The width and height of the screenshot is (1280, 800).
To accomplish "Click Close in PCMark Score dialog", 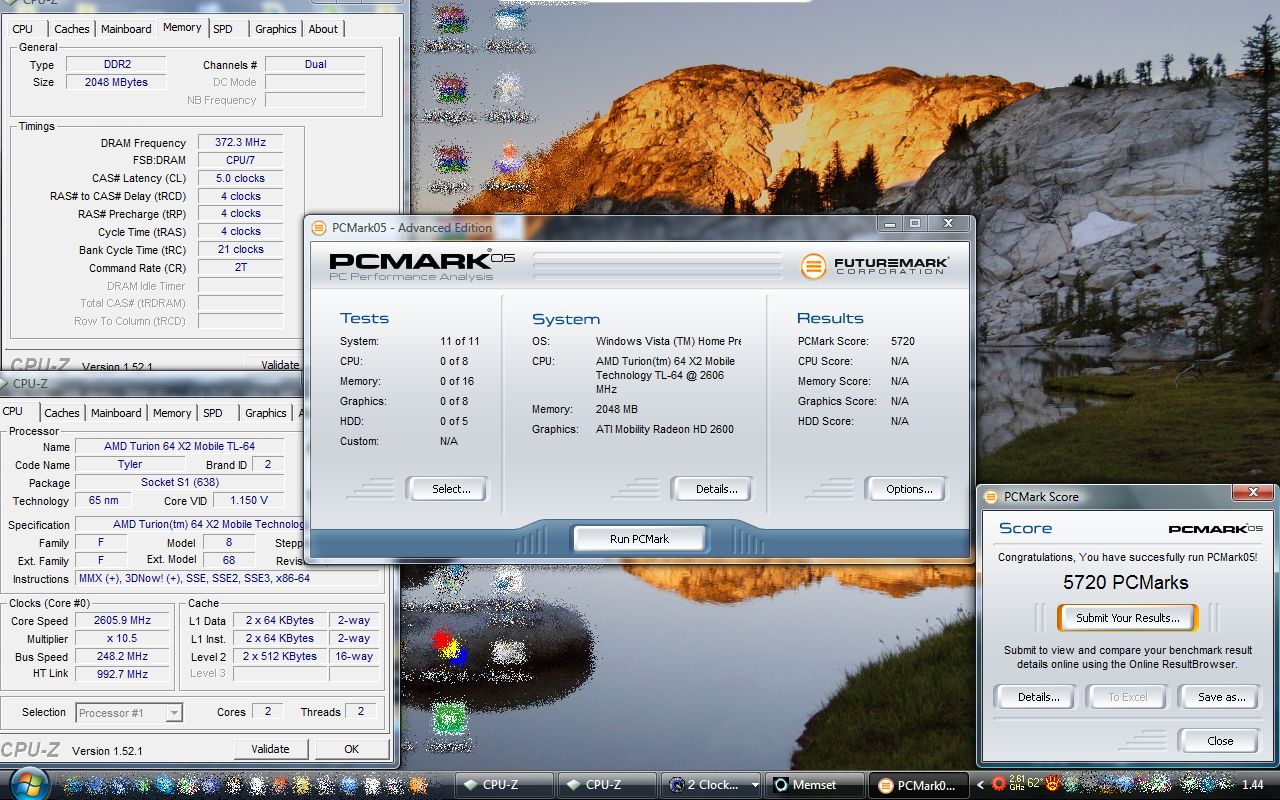I will coord(1219,741).
